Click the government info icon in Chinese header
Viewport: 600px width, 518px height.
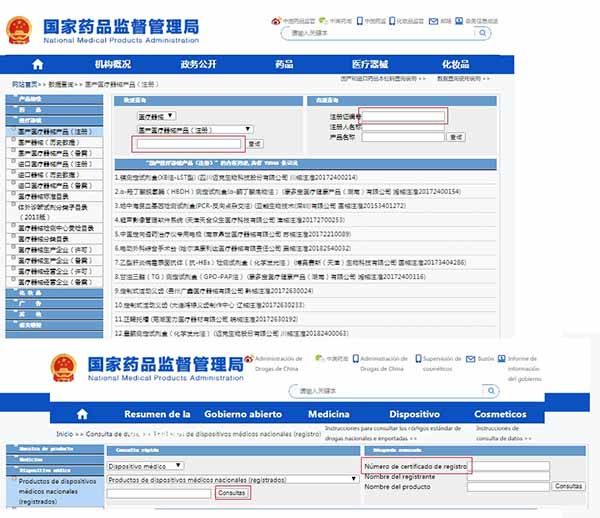(x=459, y=21)
